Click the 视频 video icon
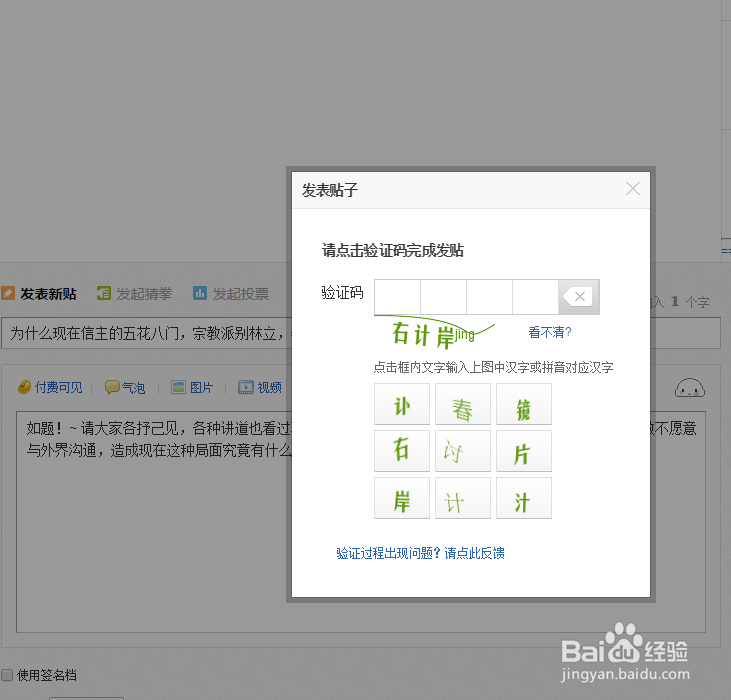This screenshot has width=731, height=700. 246,387
